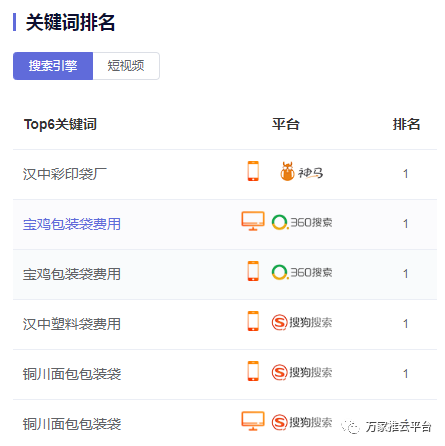The height and width of the screenshot is (446, 445).
Task: Click the mobile icon in the first 铜川面包包装袋 row
Action: point(253,371)
